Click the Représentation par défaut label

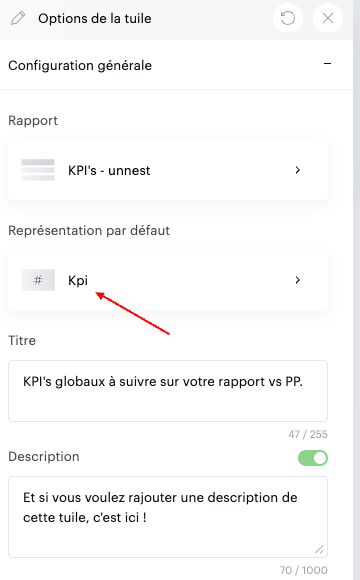(x=89, y=230)
